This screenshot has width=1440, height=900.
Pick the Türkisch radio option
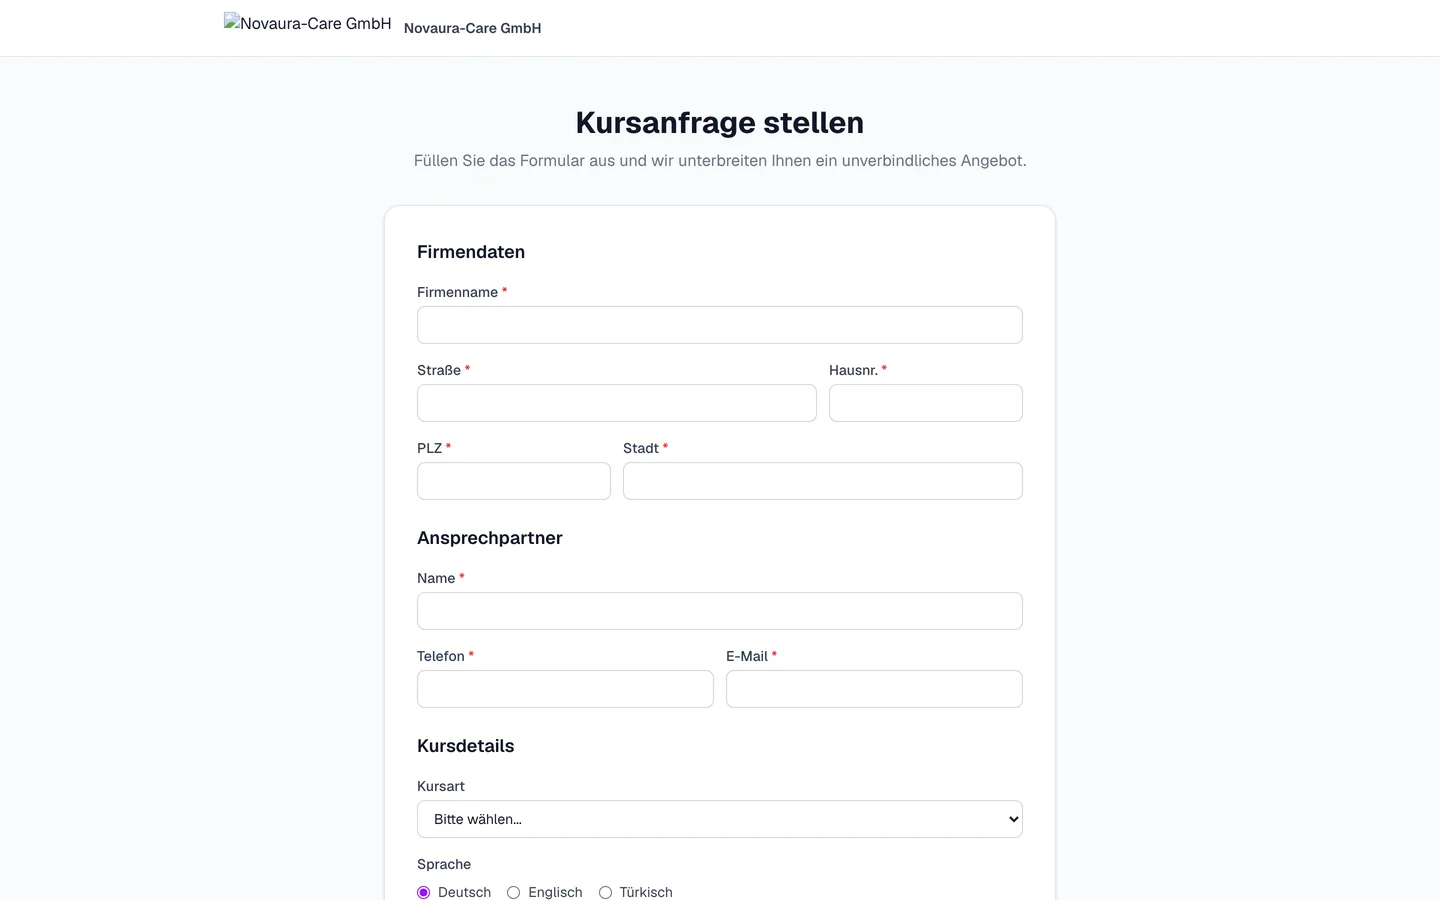tap(605, 892)
